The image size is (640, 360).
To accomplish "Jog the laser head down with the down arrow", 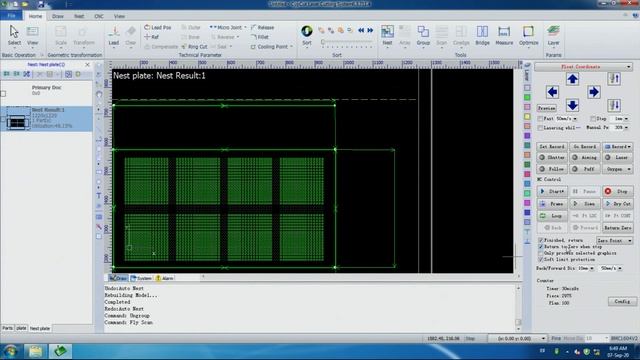I will pos(572,105).
